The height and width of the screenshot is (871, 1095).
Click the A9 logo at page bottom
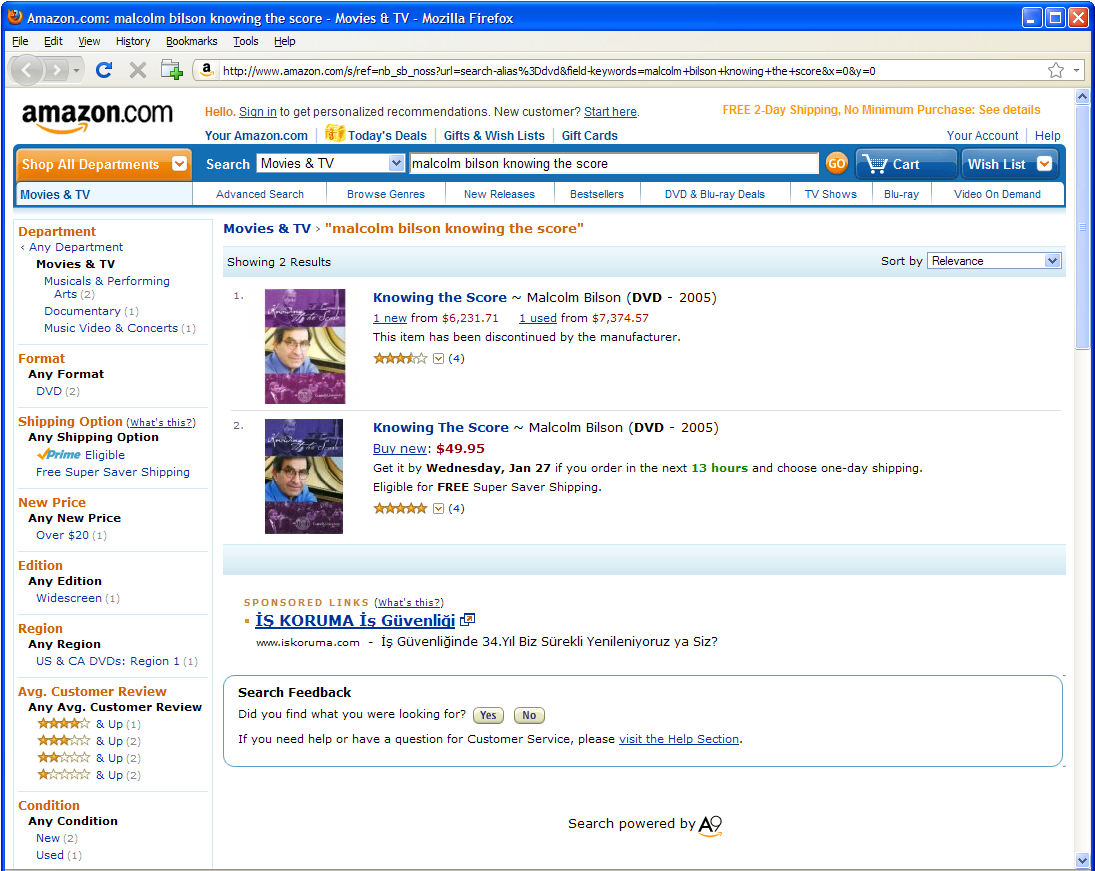(710, 825)
